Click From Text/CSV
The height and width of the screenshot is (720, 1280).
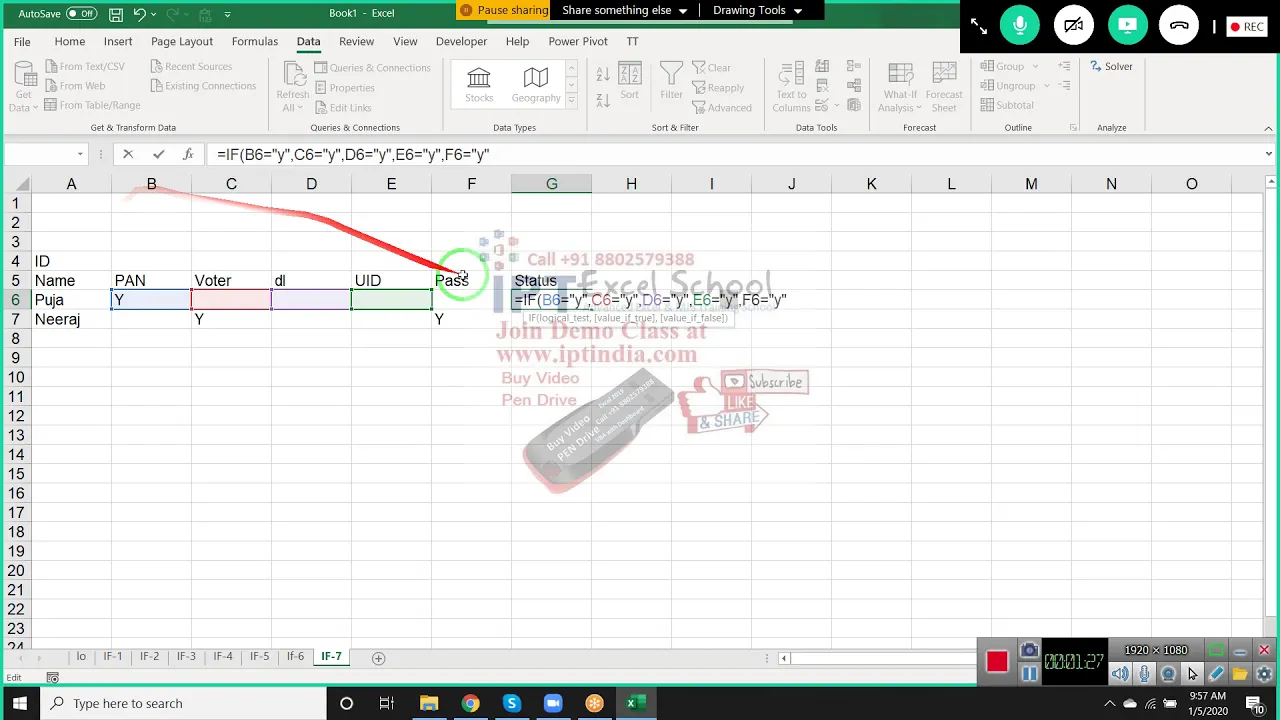tap(84, 67)
